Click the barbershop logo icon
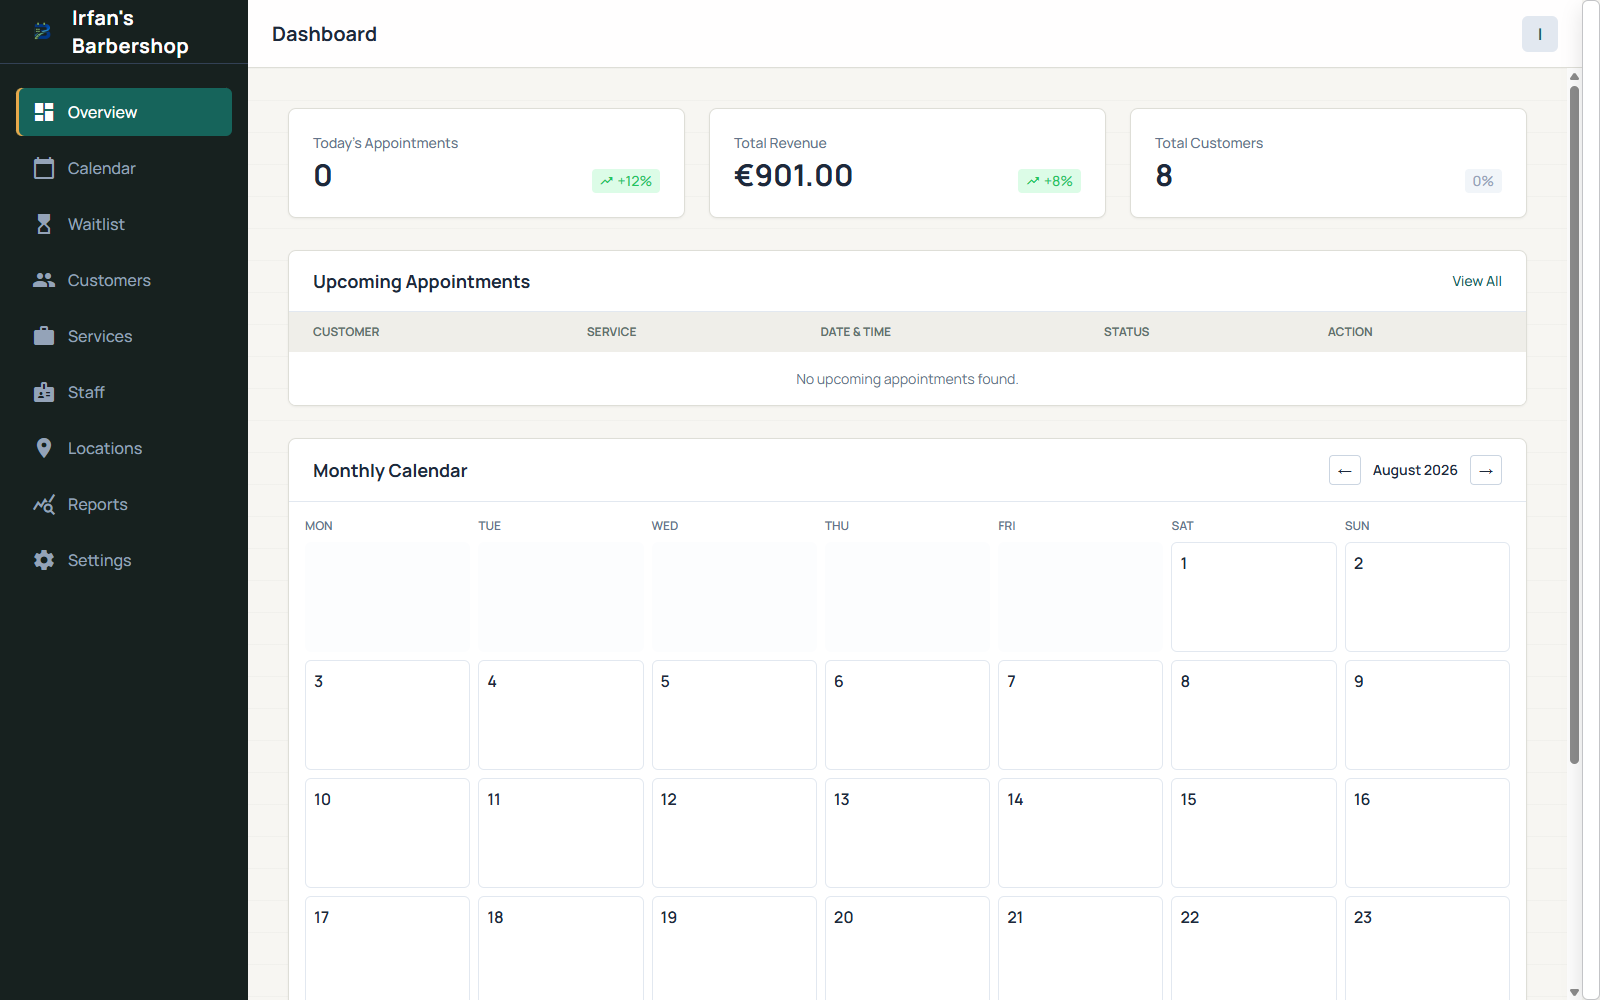Screen dimensions: 1600x1000 coord(42,32)
